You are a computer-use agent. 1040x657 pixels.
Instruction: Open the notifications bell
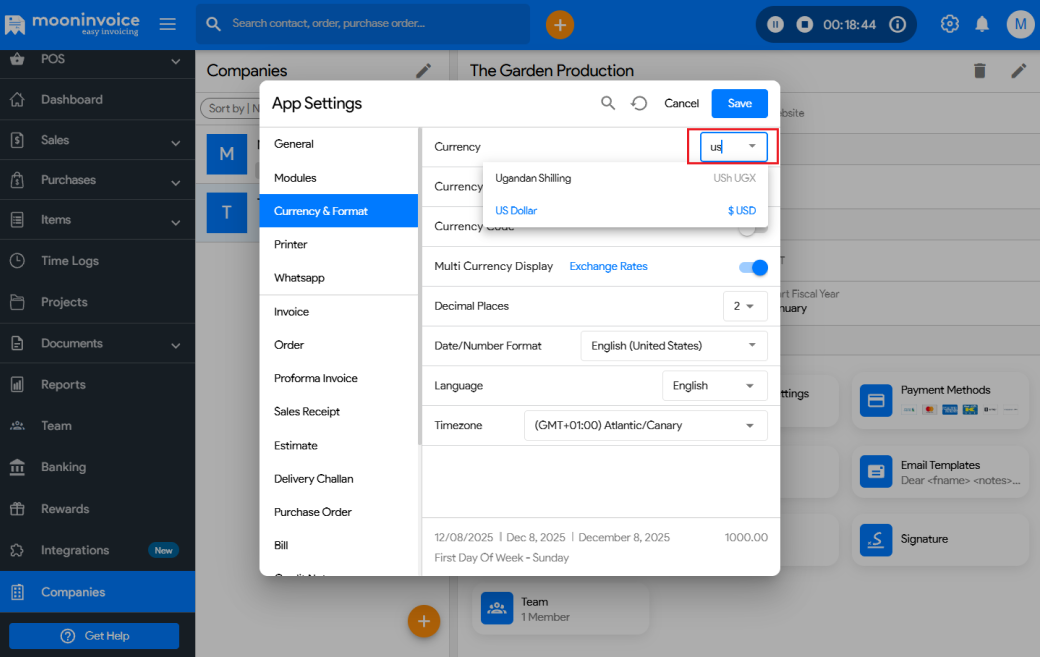tap(982, 24)
